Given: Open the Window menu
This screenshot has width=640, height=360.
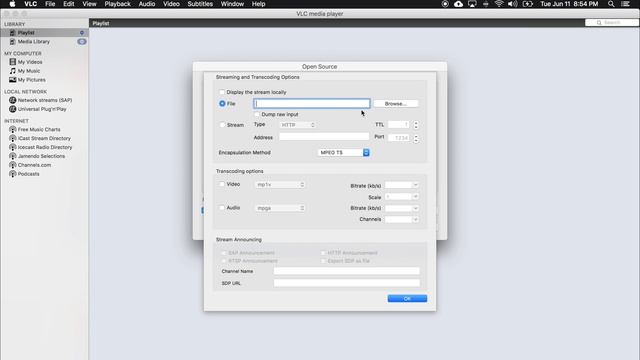Looking at the screenshot, I should click(232, 4).
